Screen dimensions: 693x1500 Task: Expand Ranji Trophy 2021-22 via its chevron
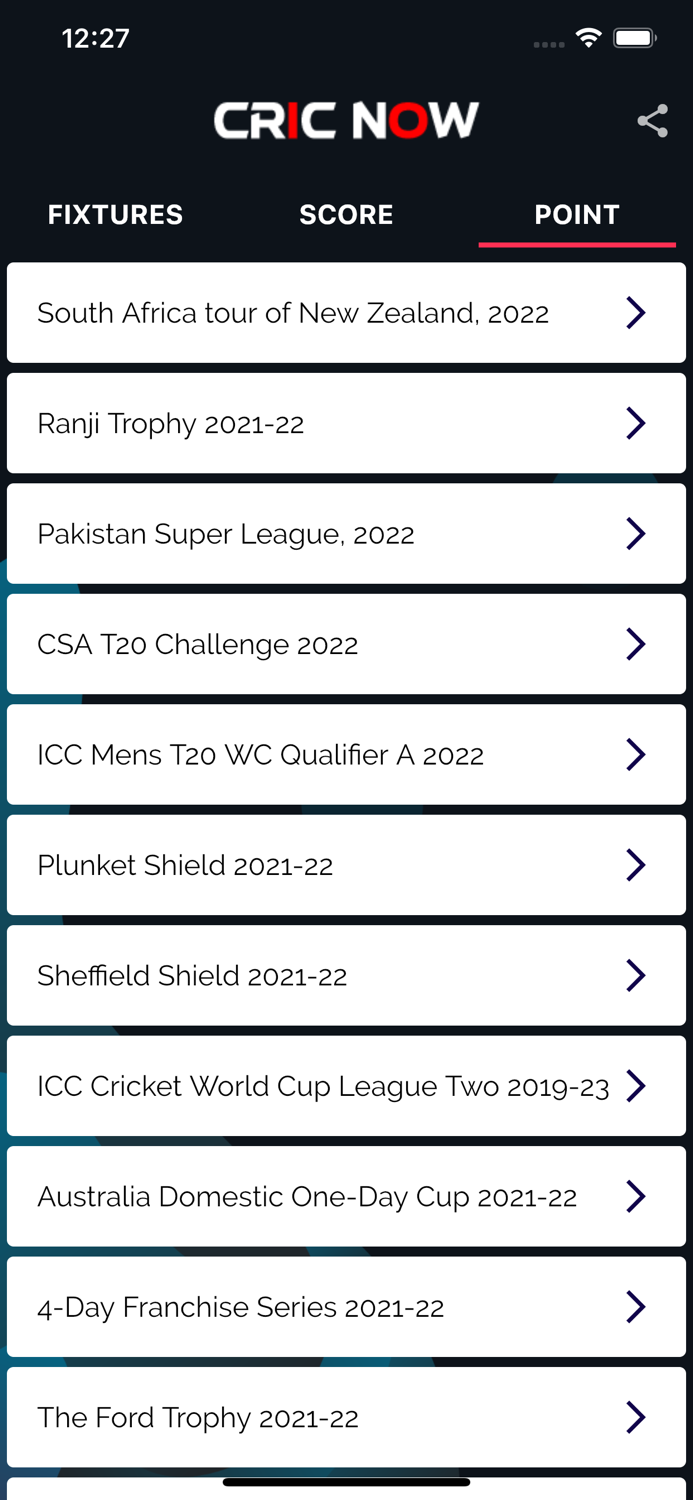click(x=636, y=423)
